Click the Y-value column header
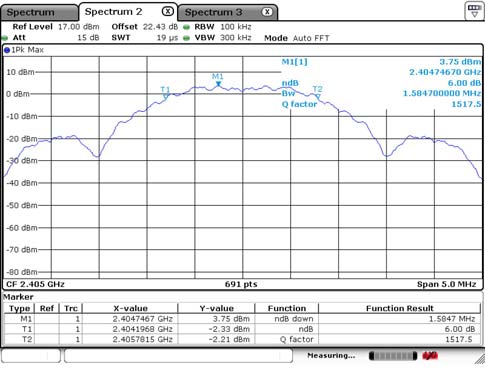This screenshot has width=485, height=377. pos(217,308)
